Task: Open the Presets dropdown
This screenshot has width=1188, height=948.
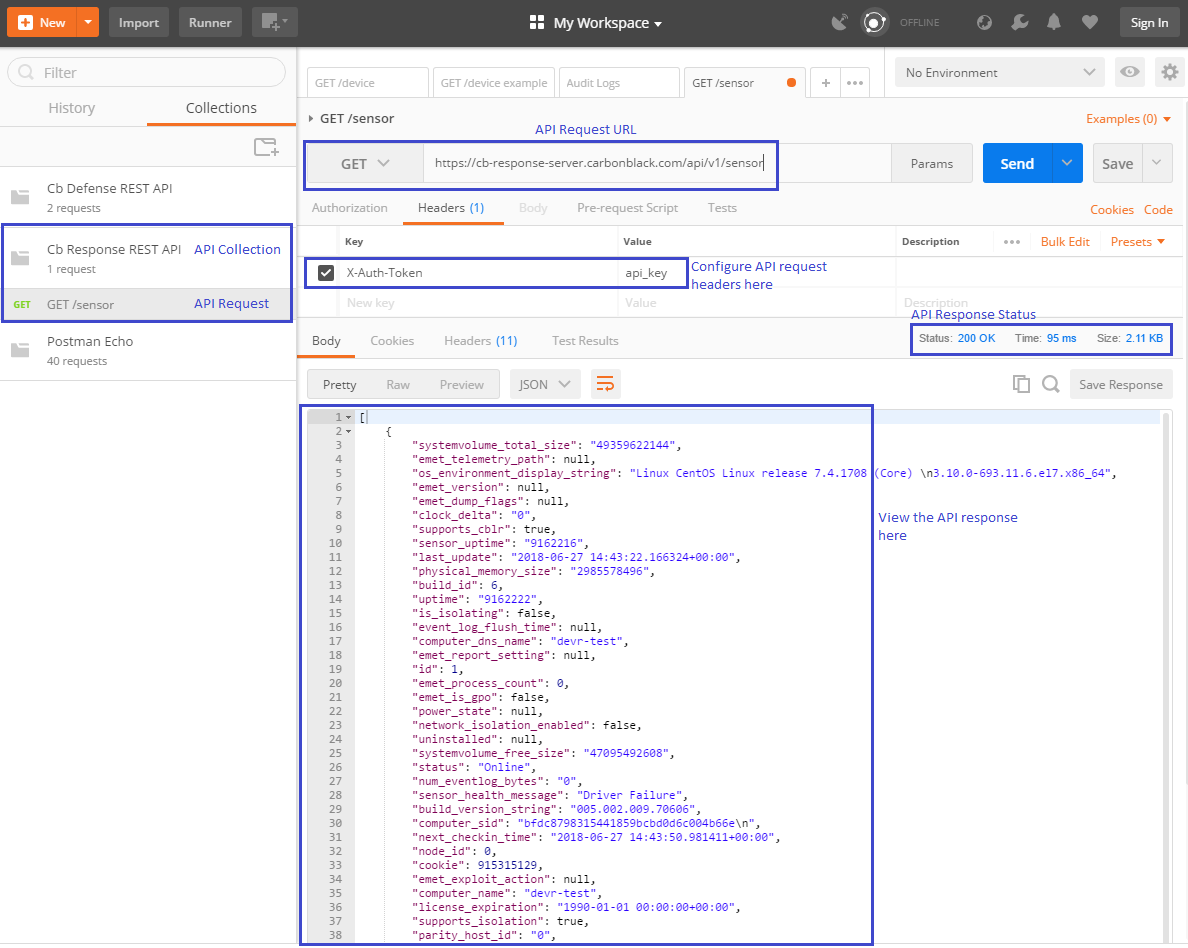Action: click(x=1137, y=242)
